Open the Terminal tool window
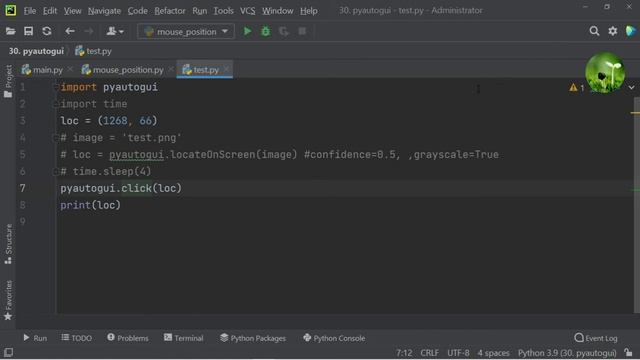This screenshot has height=360, width=640. pos(184,338)
